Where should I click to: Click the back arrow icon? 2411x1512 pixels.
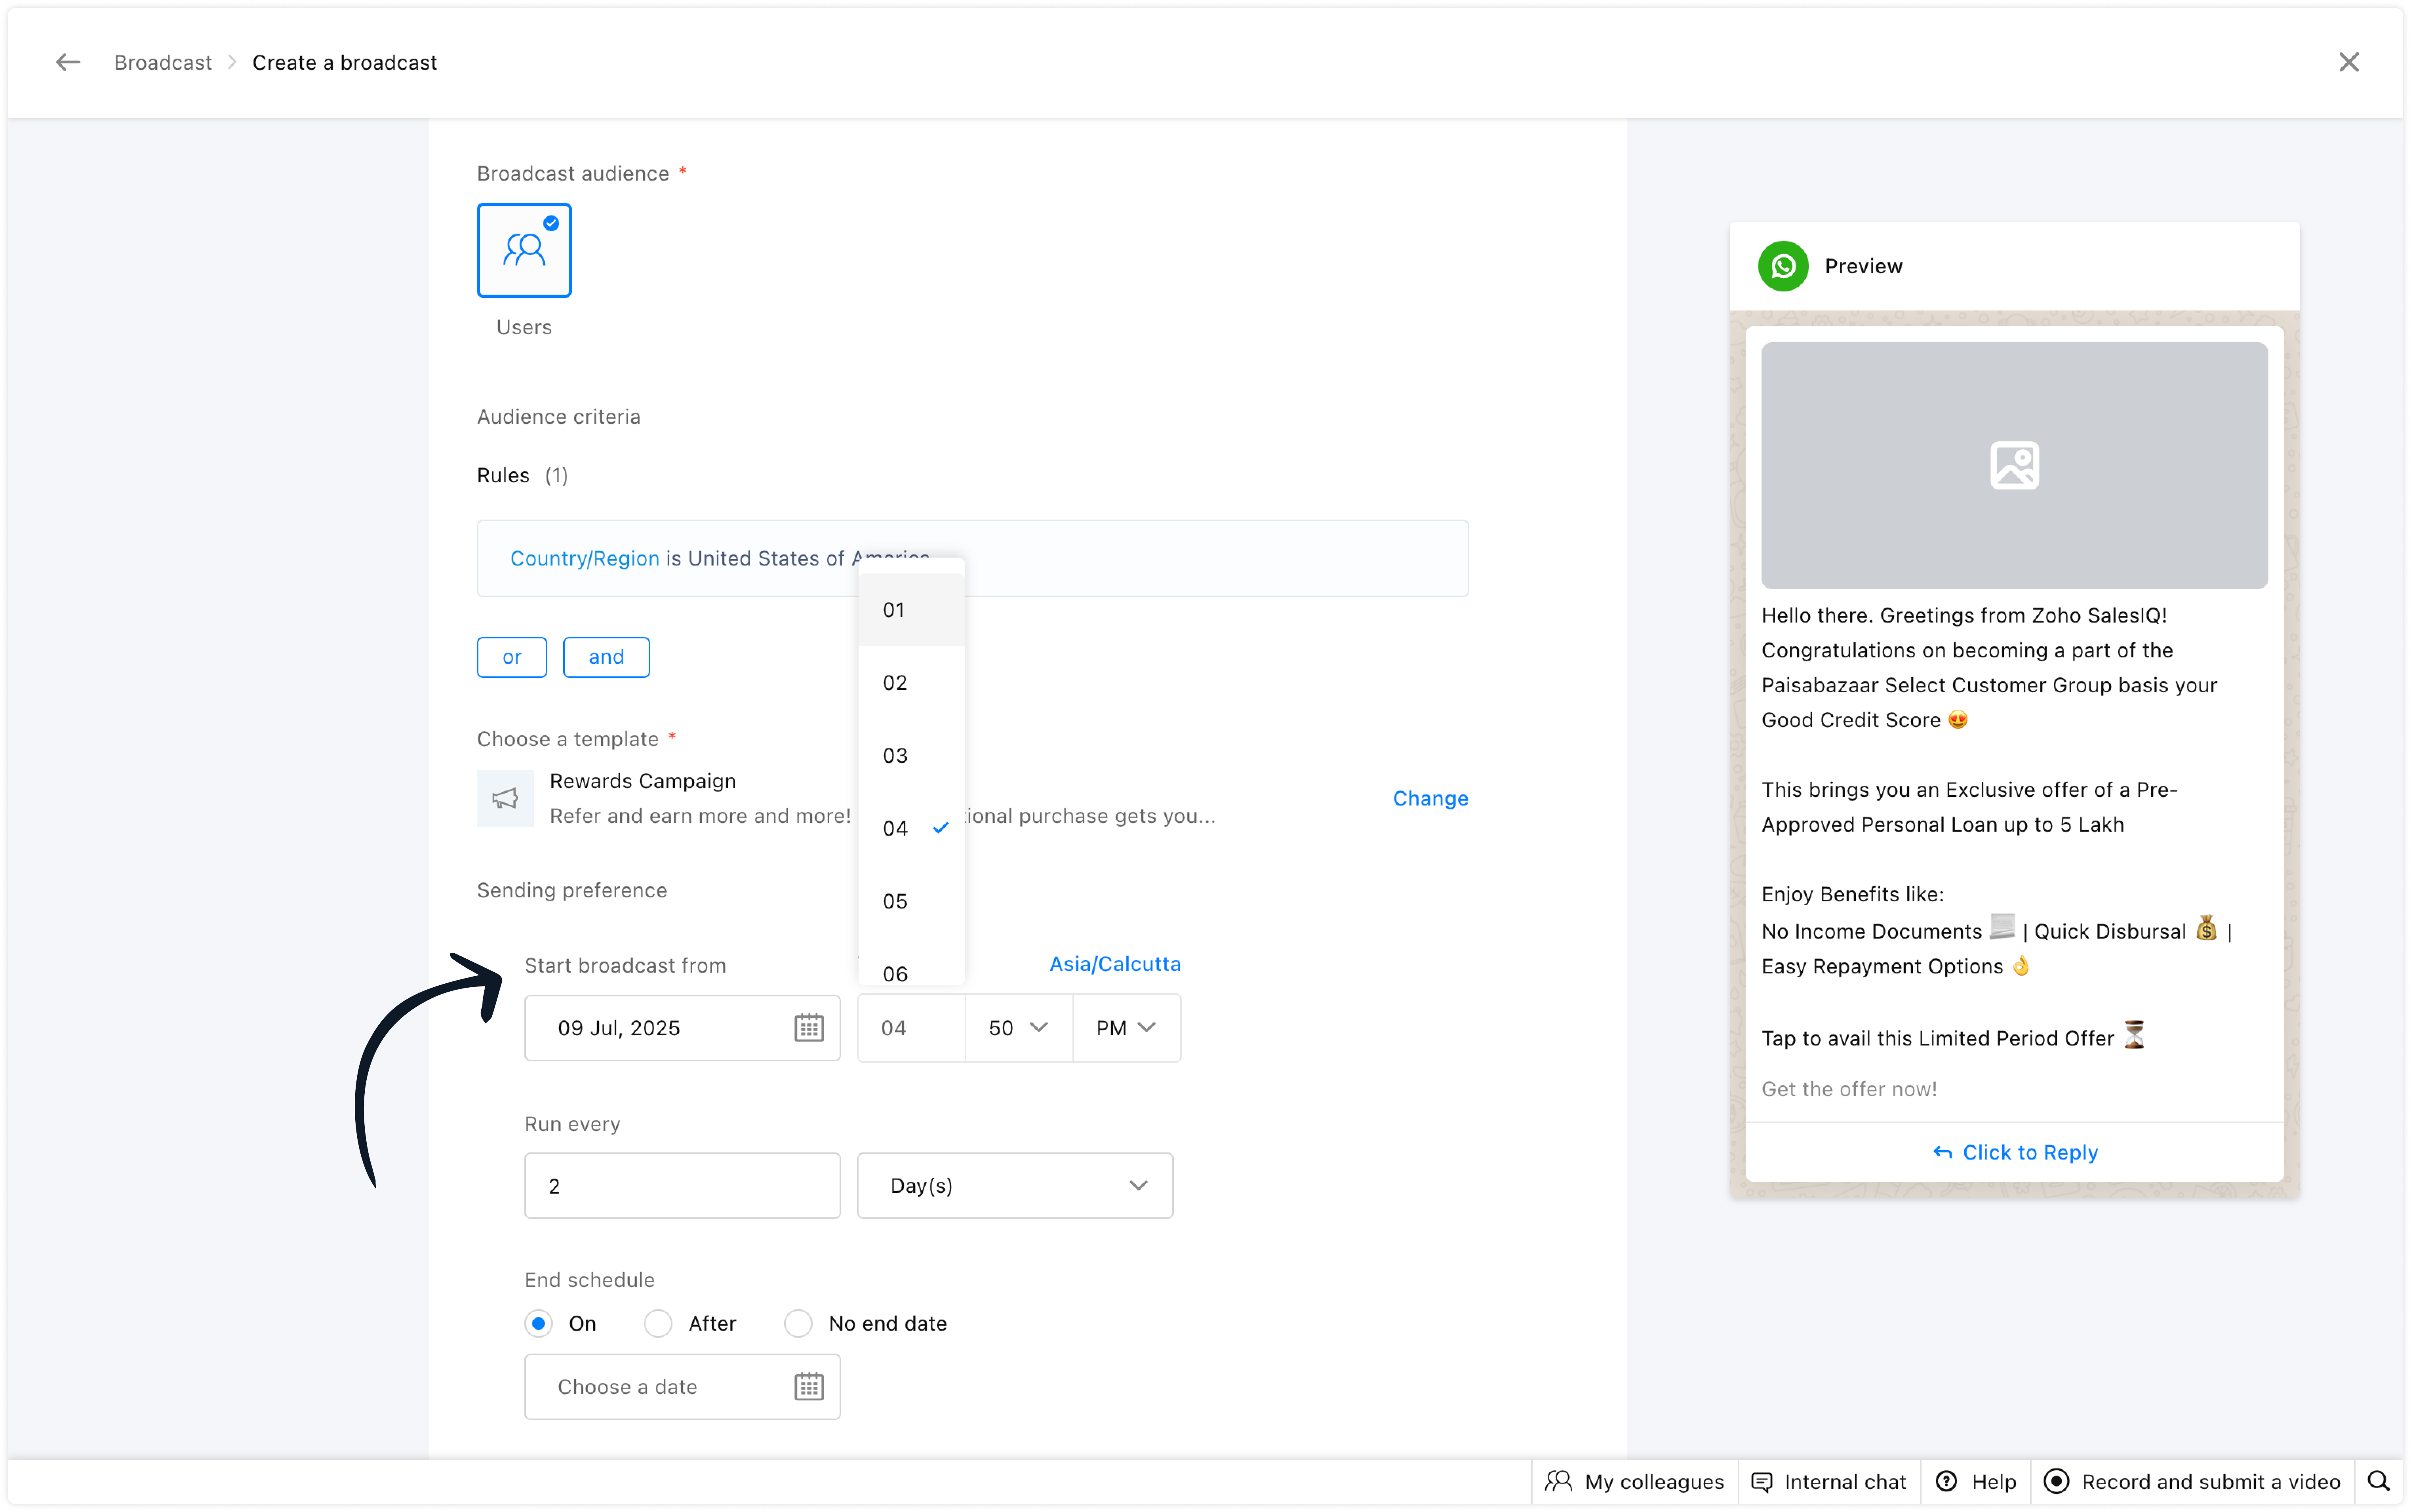pos(67,62)
